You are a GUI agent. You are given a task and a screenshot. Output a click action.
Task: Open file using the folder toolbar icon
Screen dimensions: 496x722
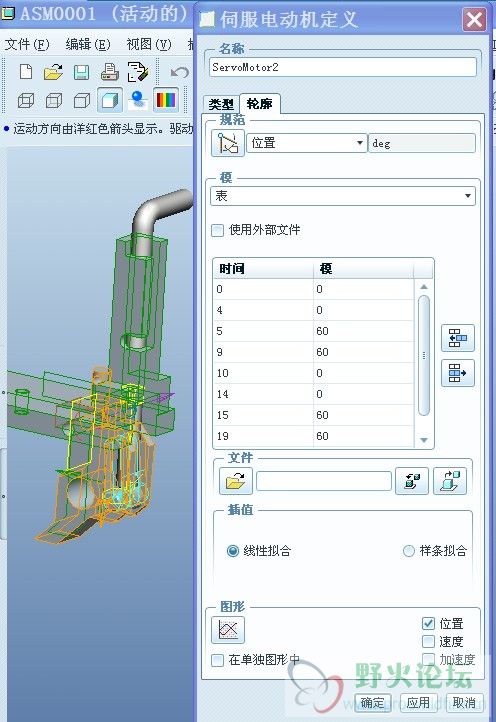point(53,72)
